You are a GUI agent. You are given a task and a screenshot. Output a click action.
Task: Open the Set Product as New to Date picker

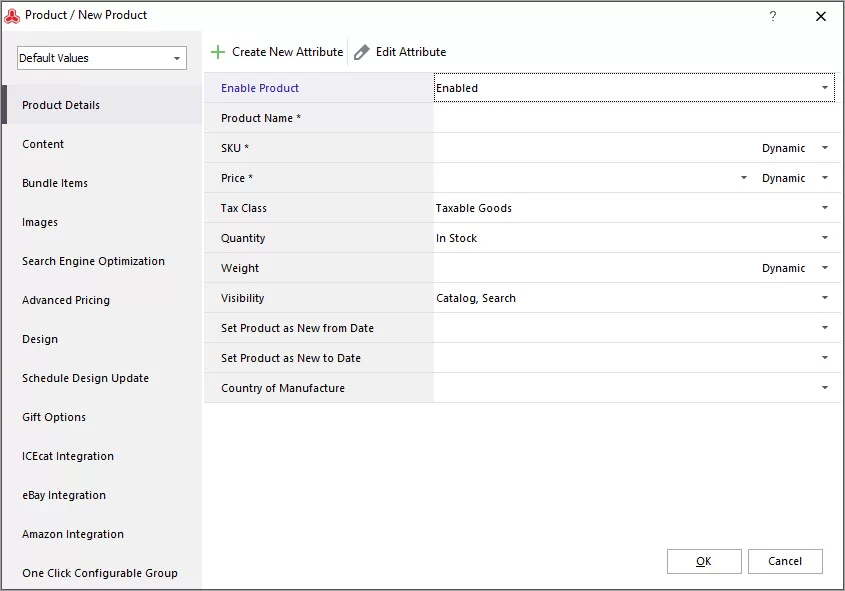(x=825, y=358)
